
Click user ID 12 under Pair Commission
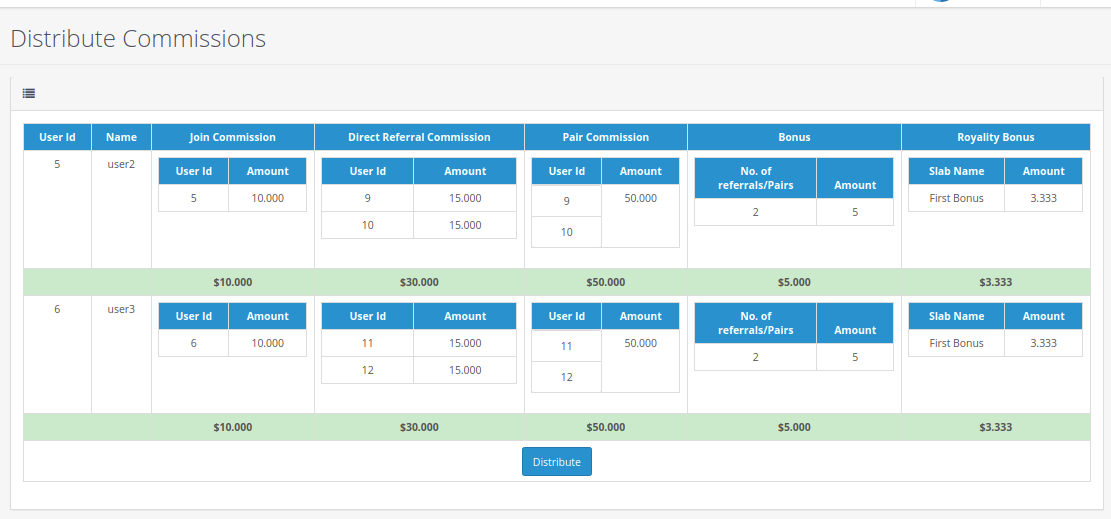coord(566,377)
